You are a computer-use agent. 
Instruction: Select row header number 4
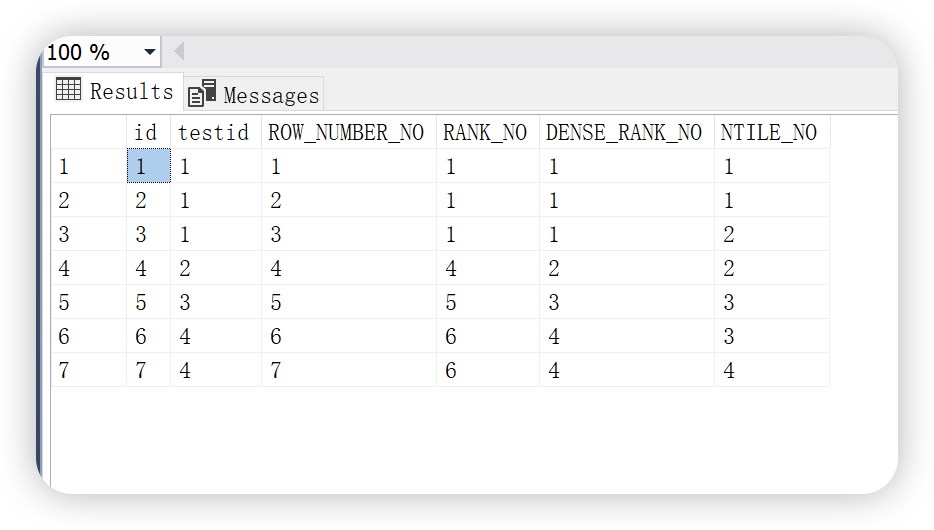(x=89, y=268)
